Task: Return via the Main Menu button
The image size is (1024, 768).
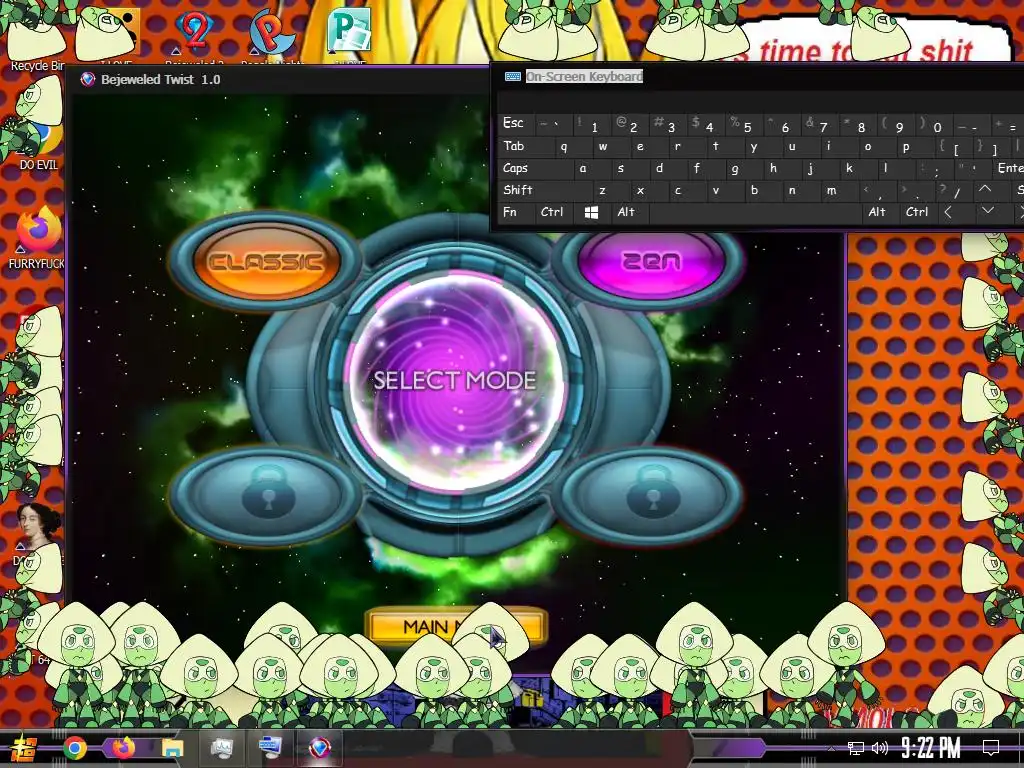Action: coord(455,627)
